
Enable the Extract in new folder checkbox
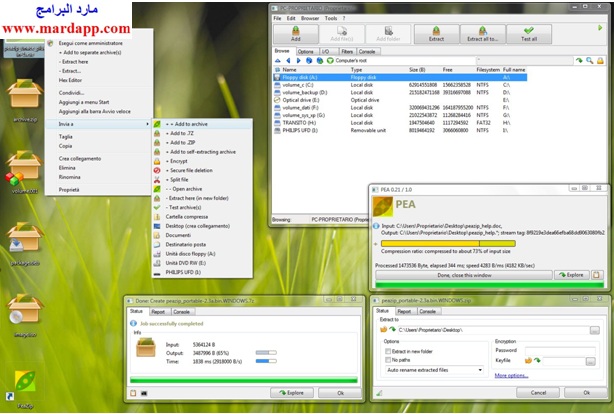pos(388,351)
